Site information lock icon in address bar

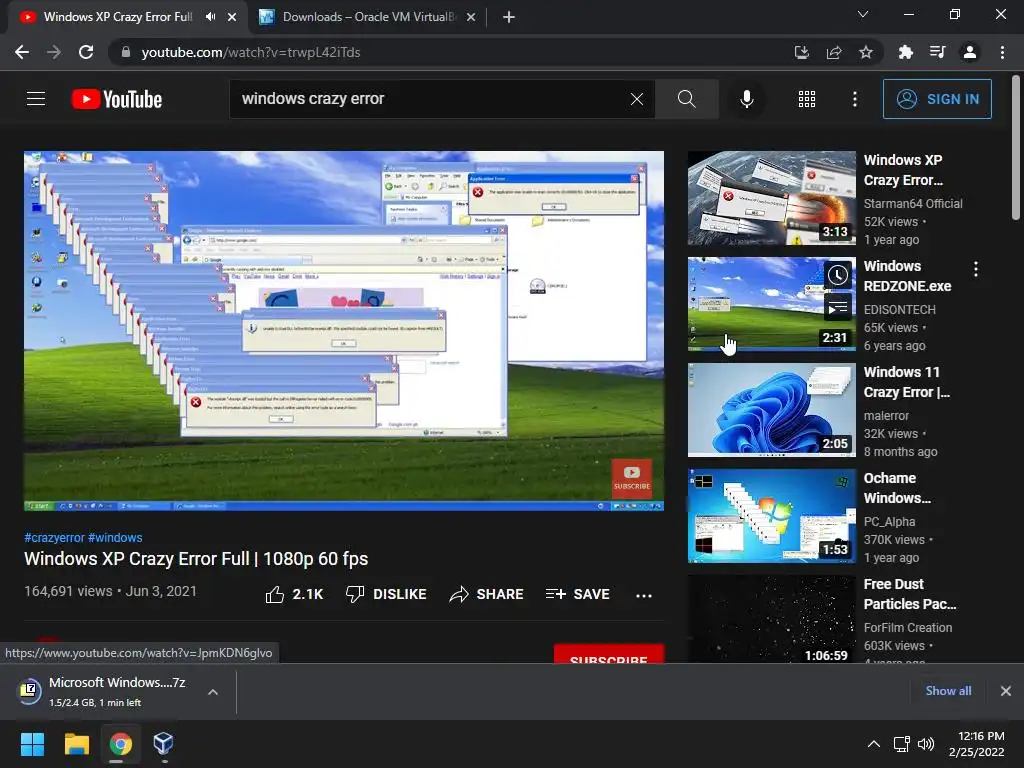point(125,52)
